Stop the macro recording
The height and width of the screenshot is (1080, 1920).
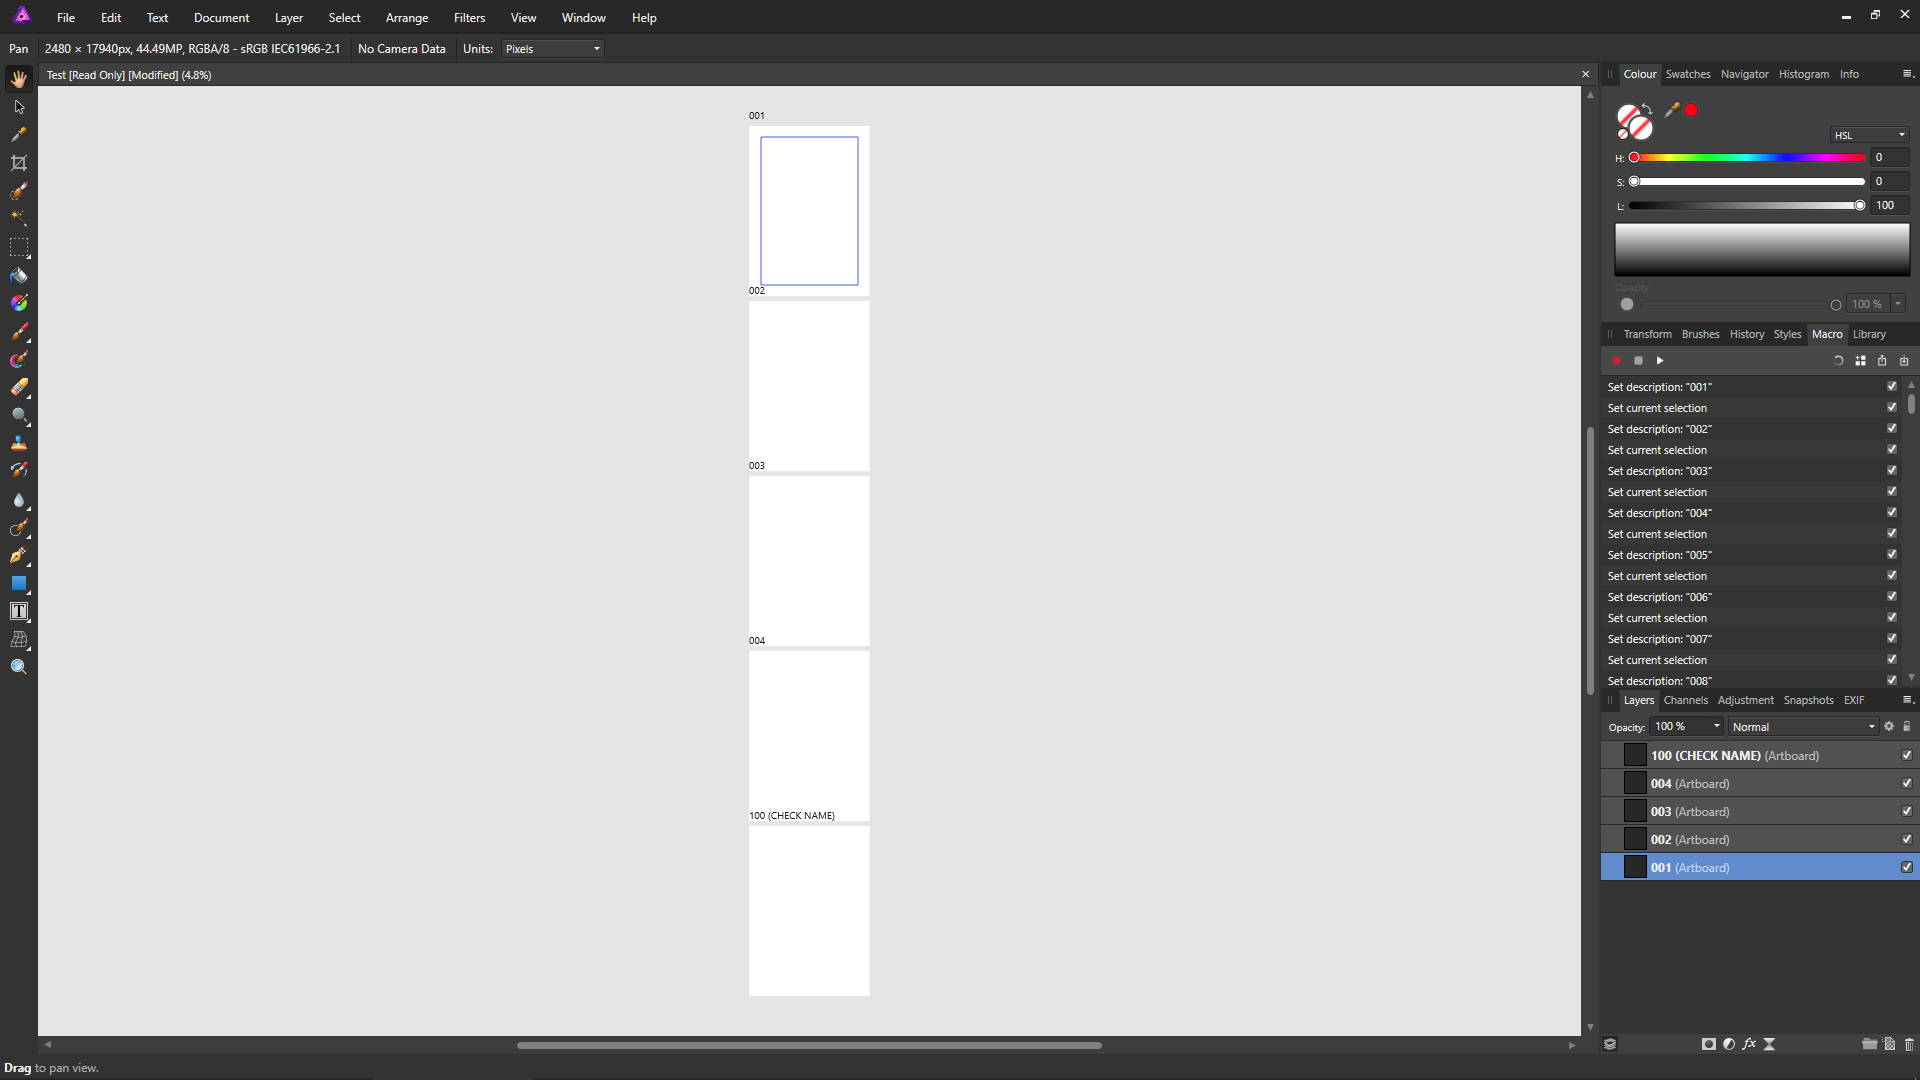click(x=1638, y=361)
